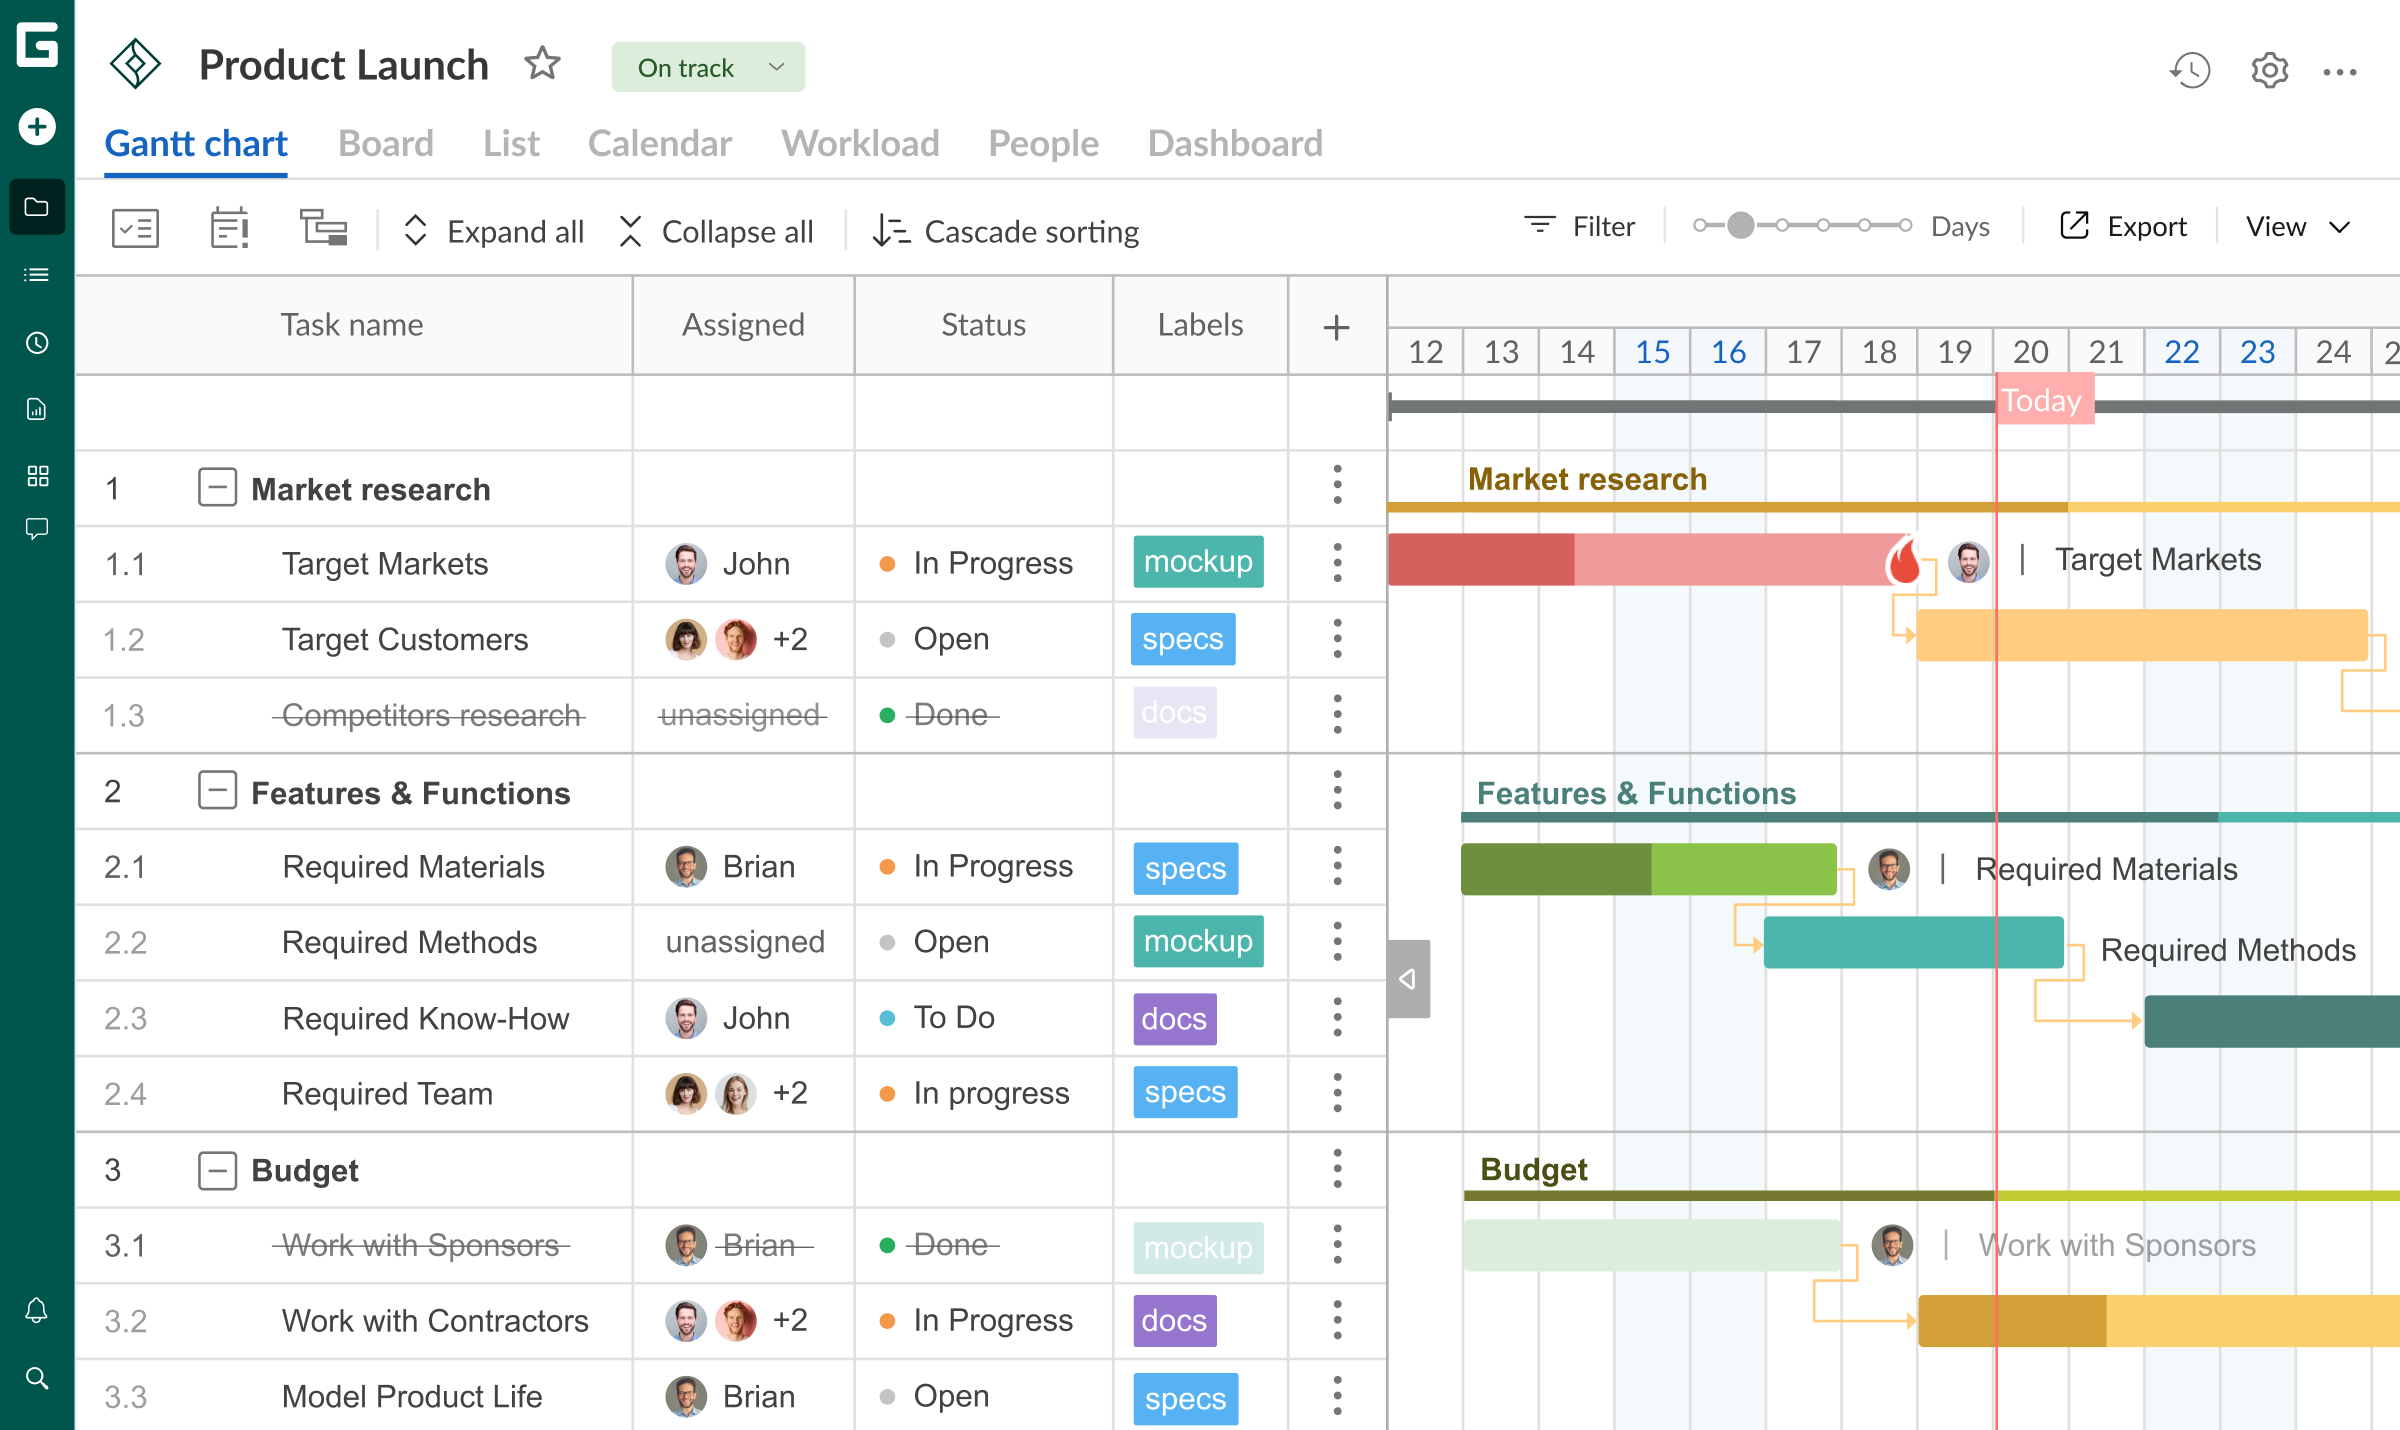Open the sidebar search icon
This screenshot has height=1430, width=2400.
(37, 1378)
